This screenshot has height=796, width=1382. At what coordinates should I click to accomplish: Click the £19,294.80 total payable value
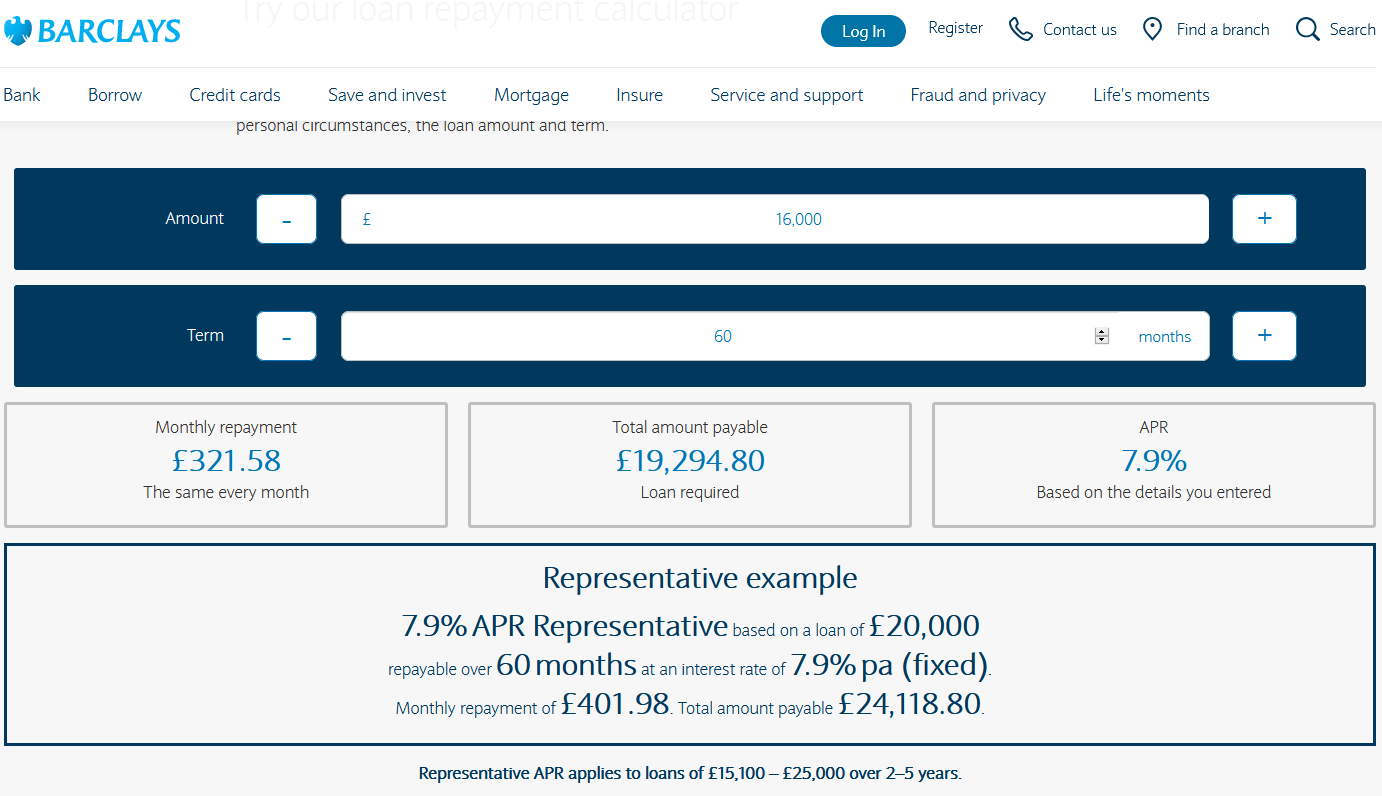690,460
